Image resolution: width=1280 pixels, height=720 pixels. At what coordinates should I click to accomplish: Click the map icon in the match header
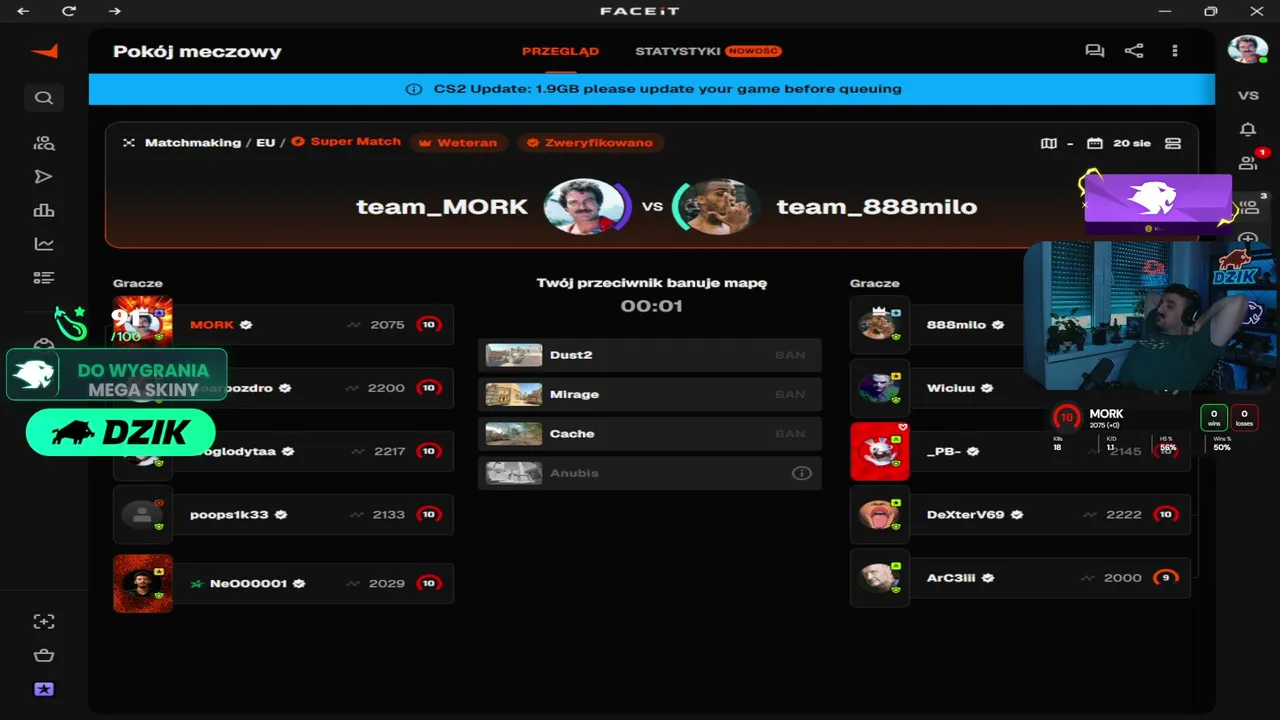point(1049,143)
